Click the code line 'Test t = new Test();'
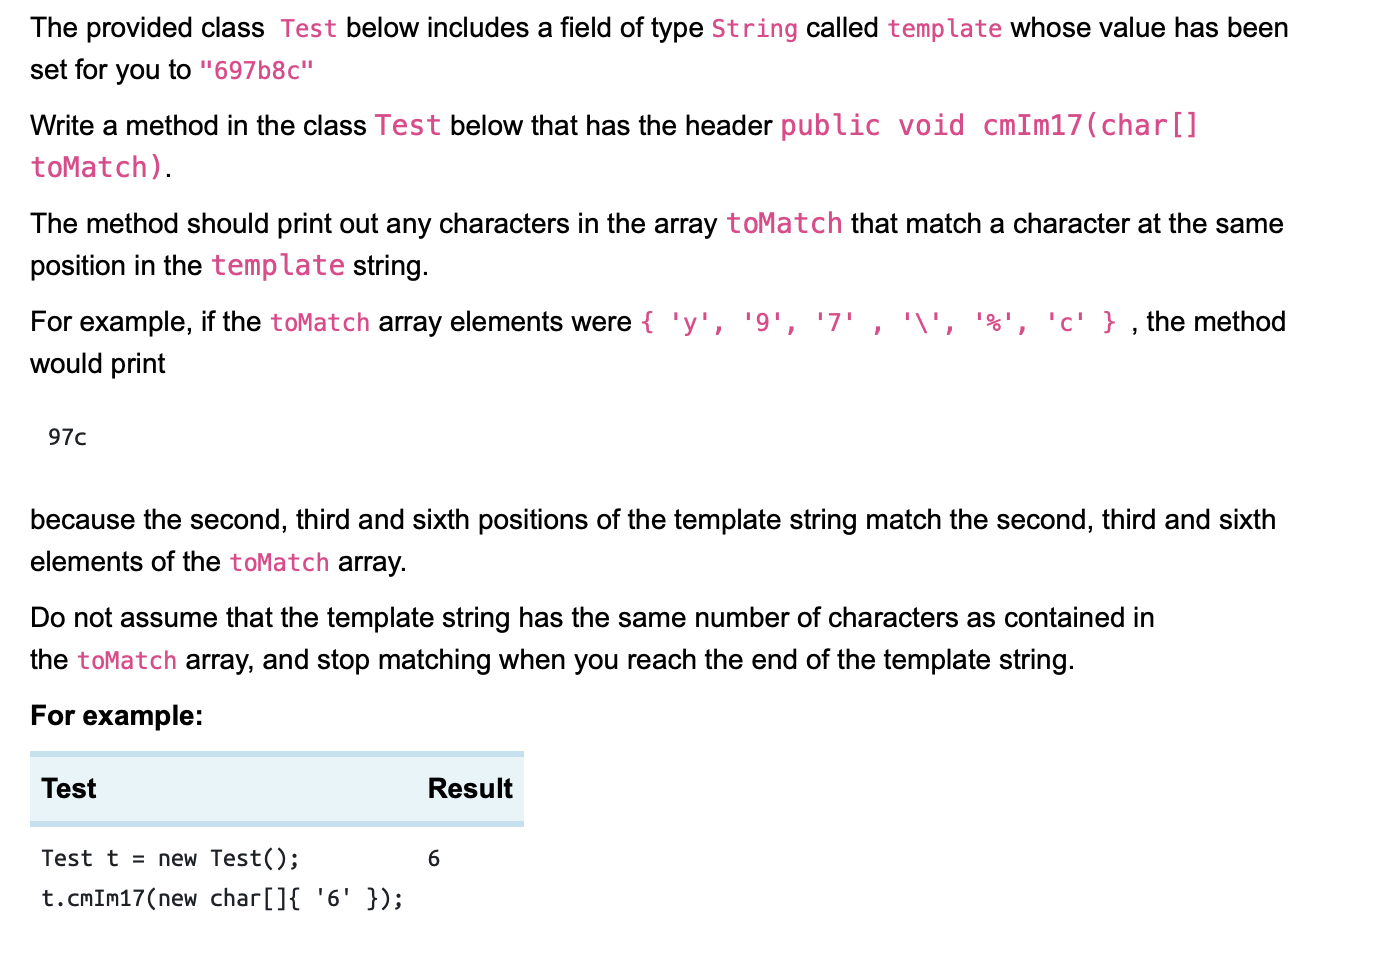Image resolution: width=1392 pixels, height=956 pixels. (170, 859)
